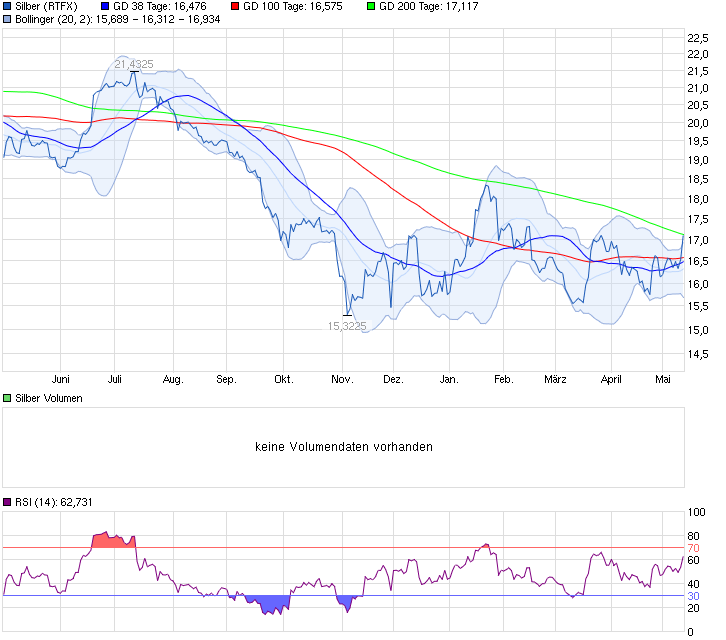This screenshot has width=726, height=640.
Task: Click the 15,0 price axis value
Action: click(698, 330)
